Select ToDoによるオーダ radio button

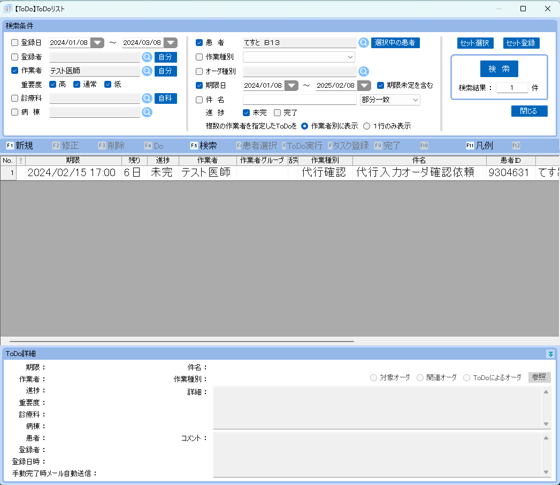(x=466, y=378)
